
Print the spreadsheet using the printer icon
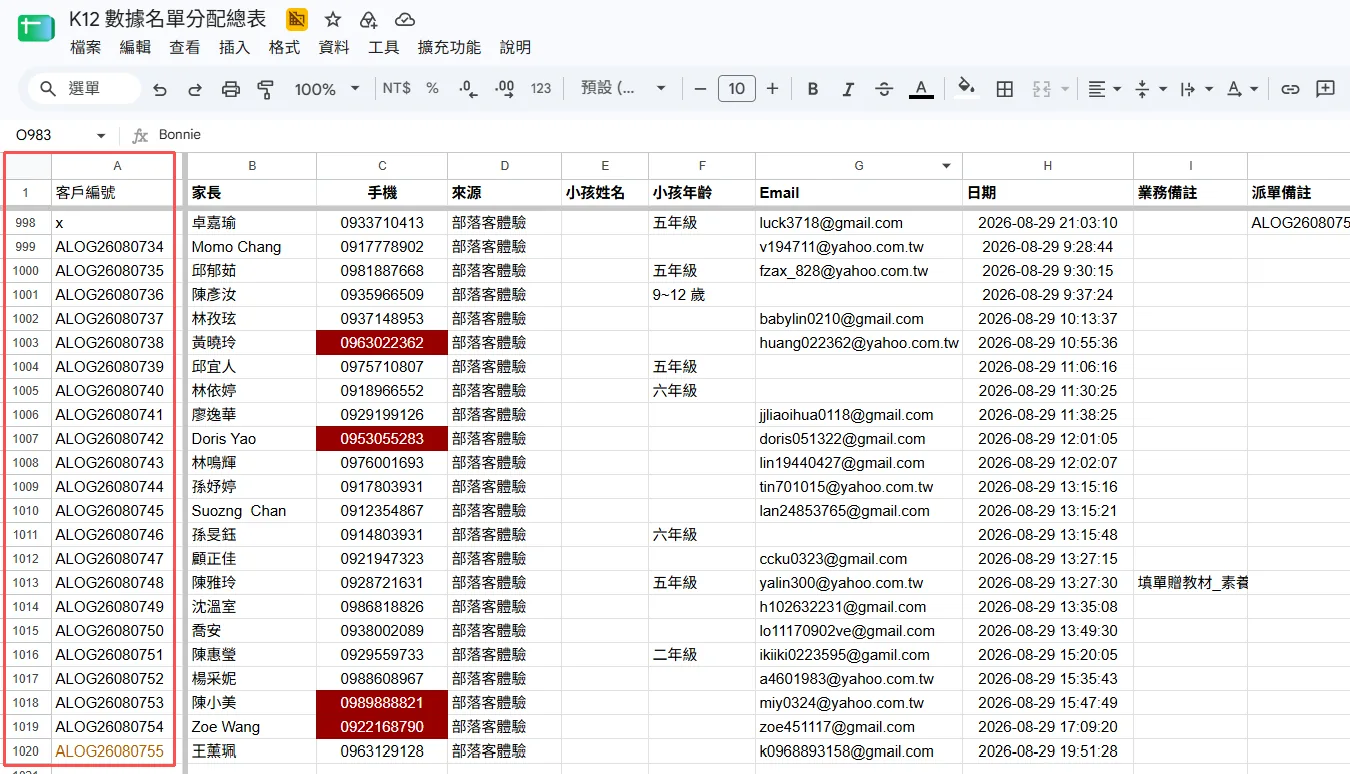[231, 89]
